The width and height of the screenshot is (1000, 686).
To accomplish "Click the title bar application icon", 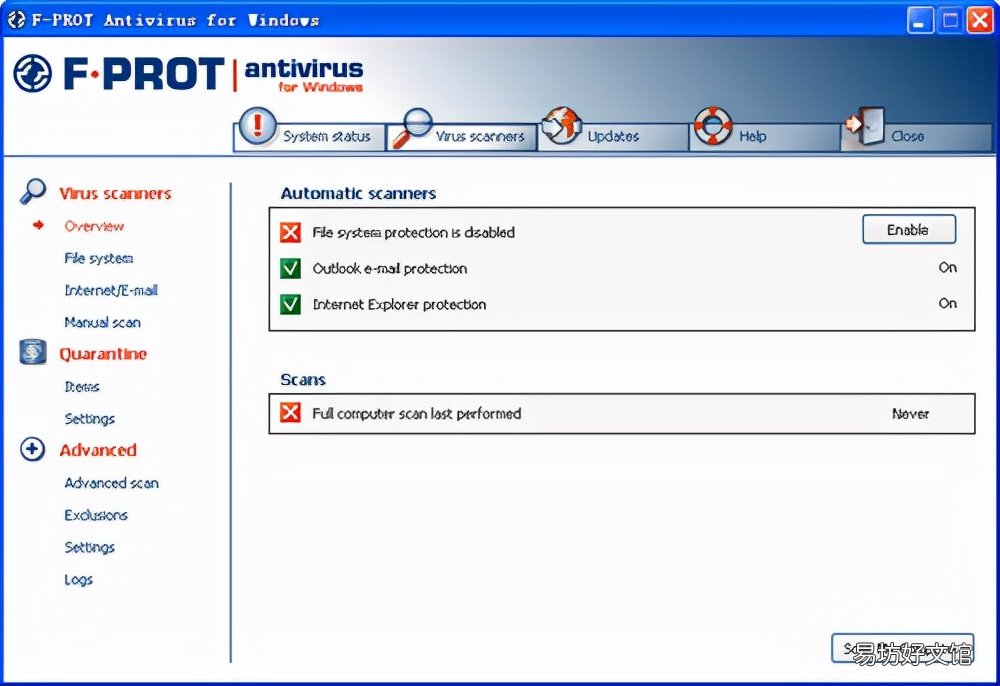I will click(16, 20).
